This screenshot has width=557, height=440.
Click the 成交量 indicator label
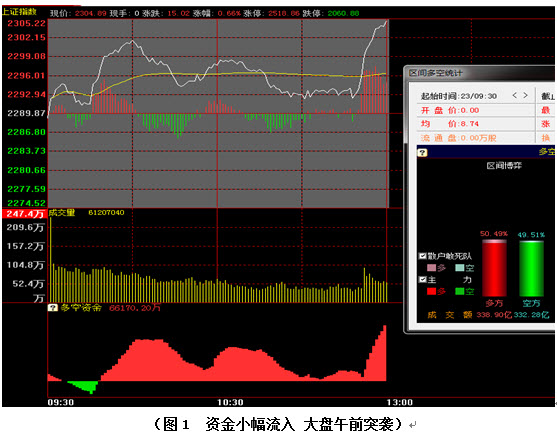pos(62,212)
